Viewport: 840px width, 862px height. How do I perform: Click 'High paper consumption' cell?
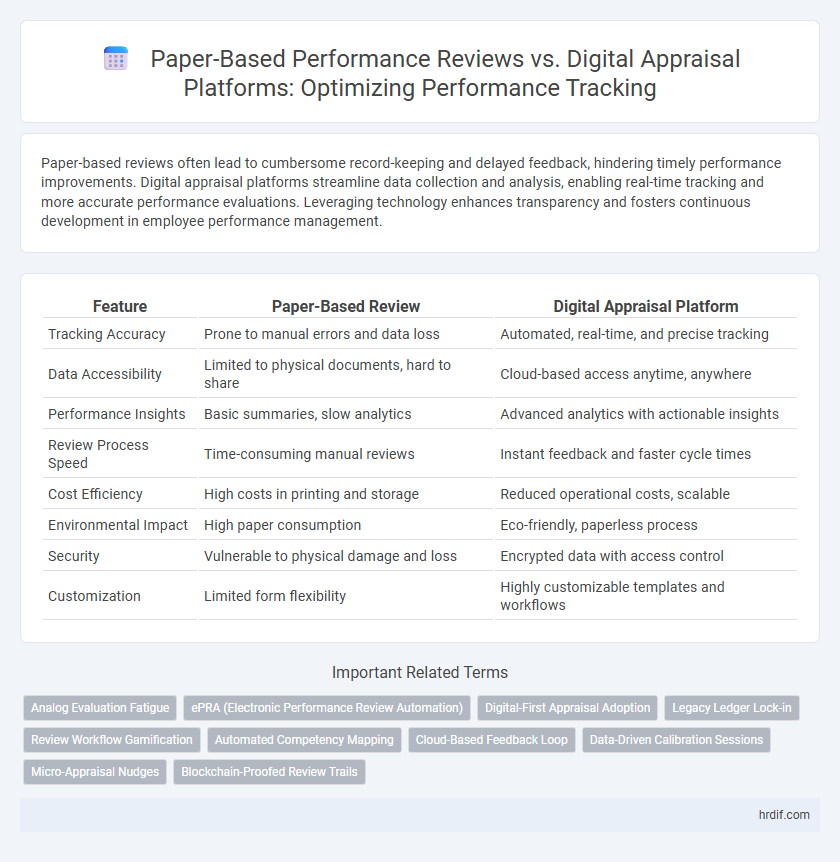(346, 525)
